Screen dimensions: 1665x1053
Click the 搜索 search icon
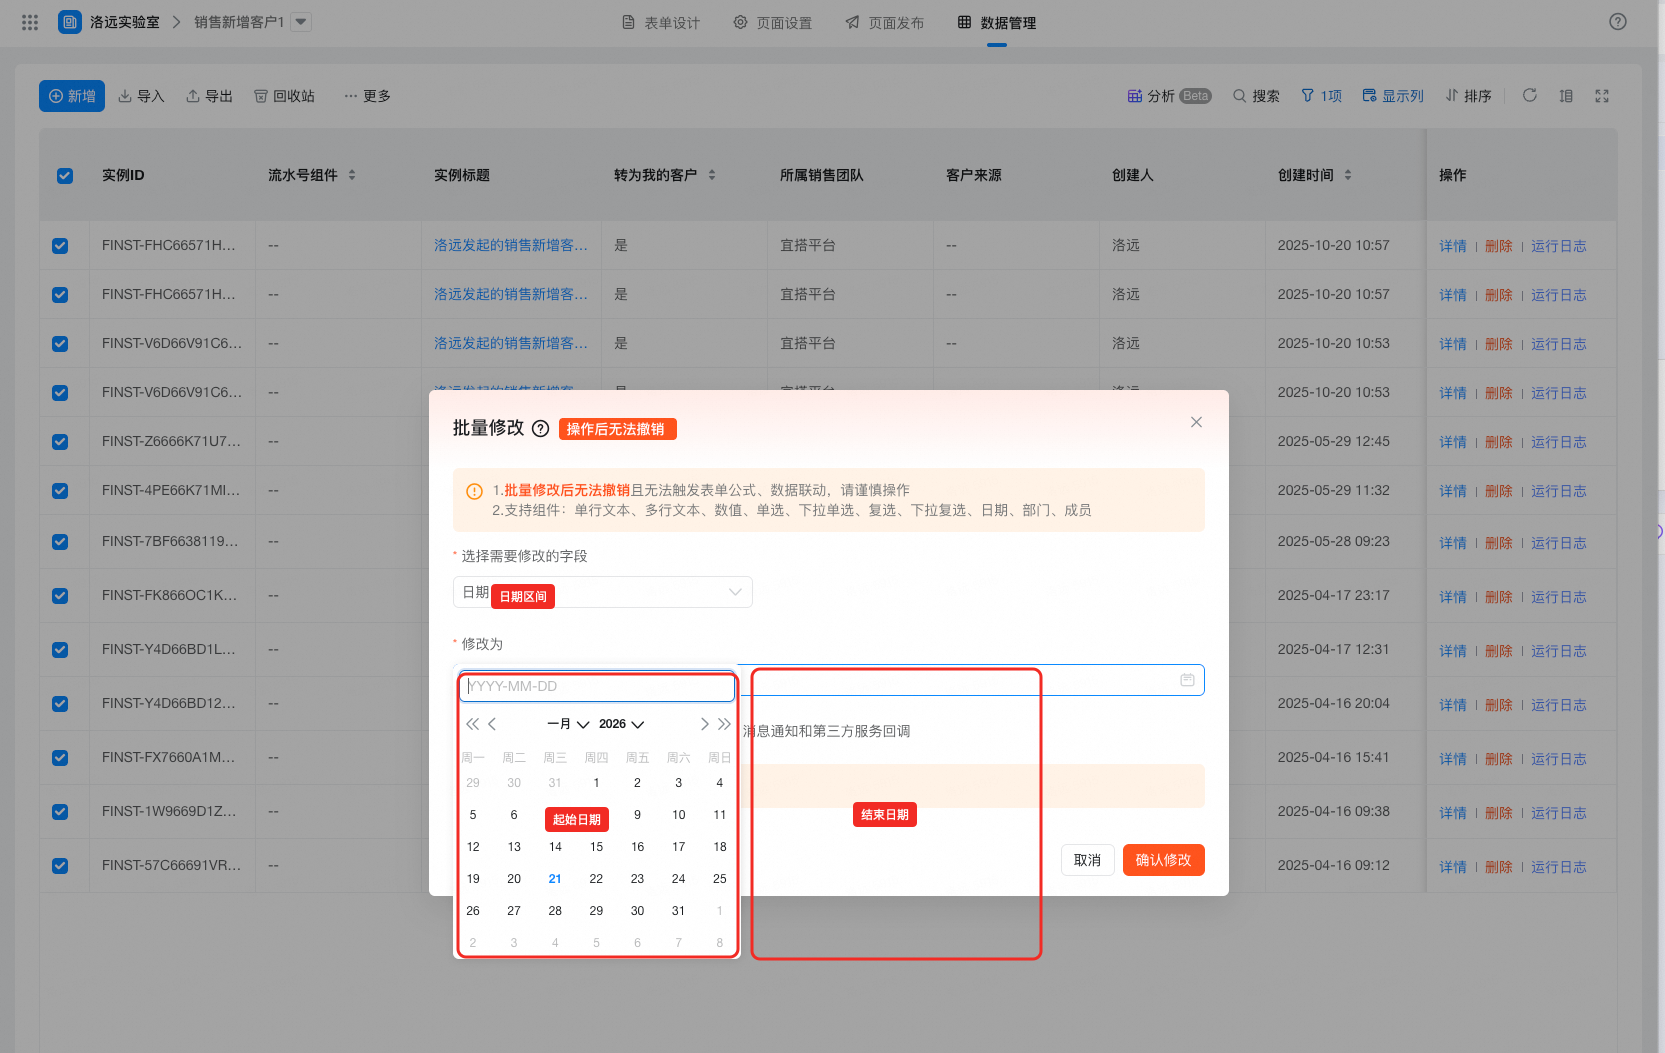(1256, 96)
